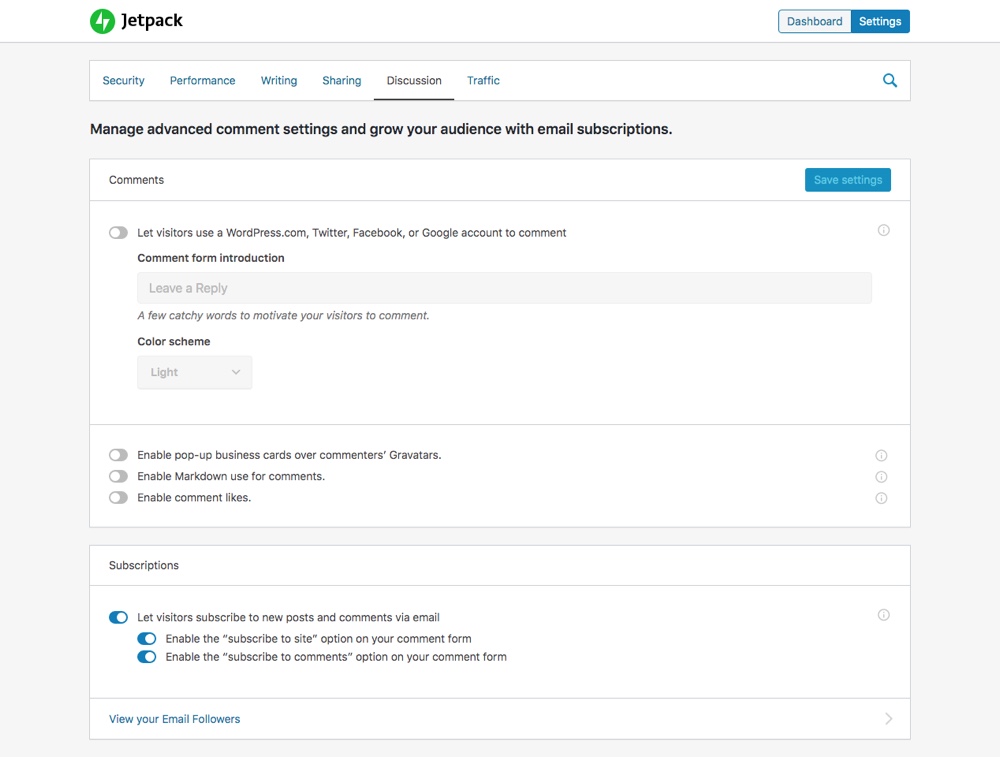Click the Jetpack logo icon
Image resolution: width=1000 pixels, height=757 pixels.
[x=102, y=21]
